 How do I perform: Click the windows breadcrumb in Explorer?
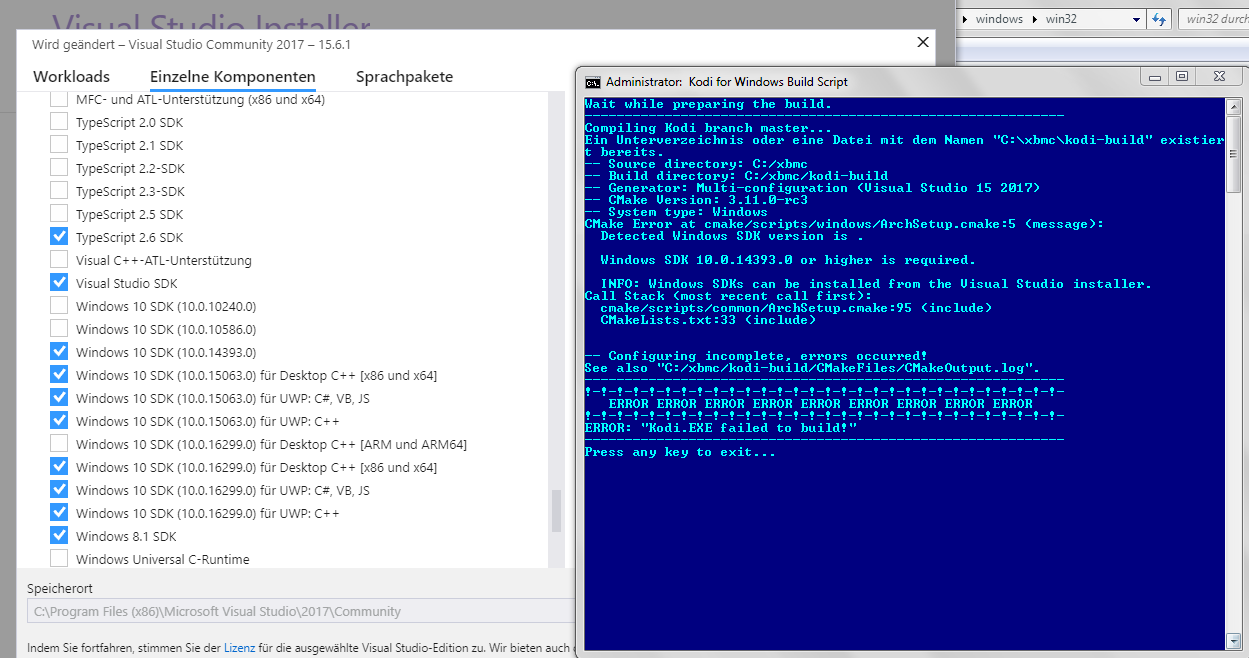click(x=999, y=19)
